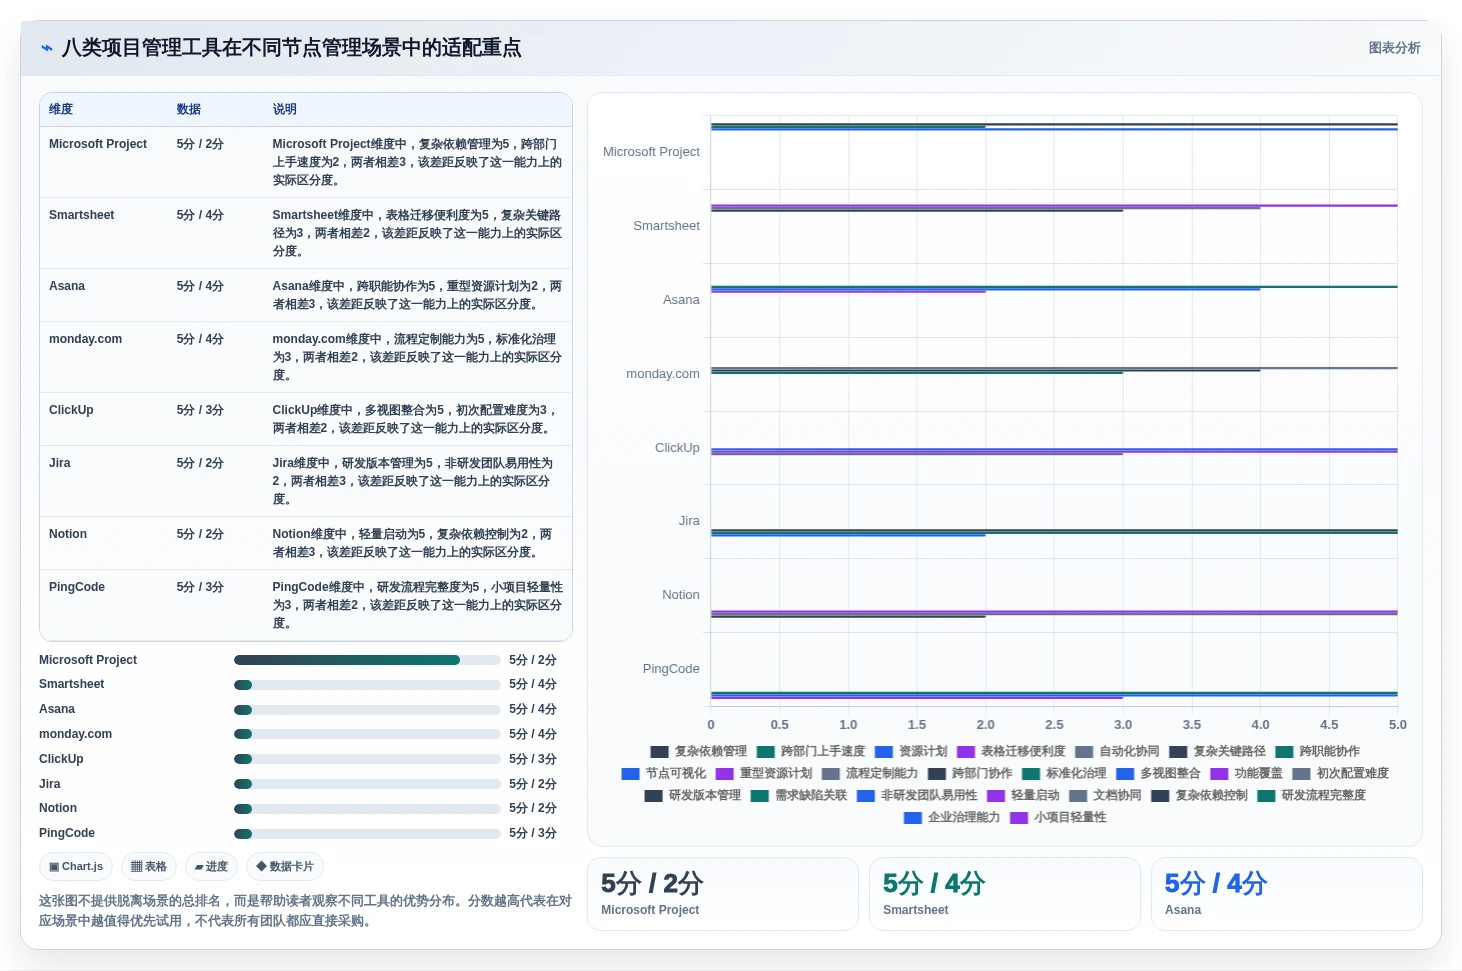Click the Jira description cell in table
The height and width of the screenshot is (971, 1462).
click(x=417, y=481)
